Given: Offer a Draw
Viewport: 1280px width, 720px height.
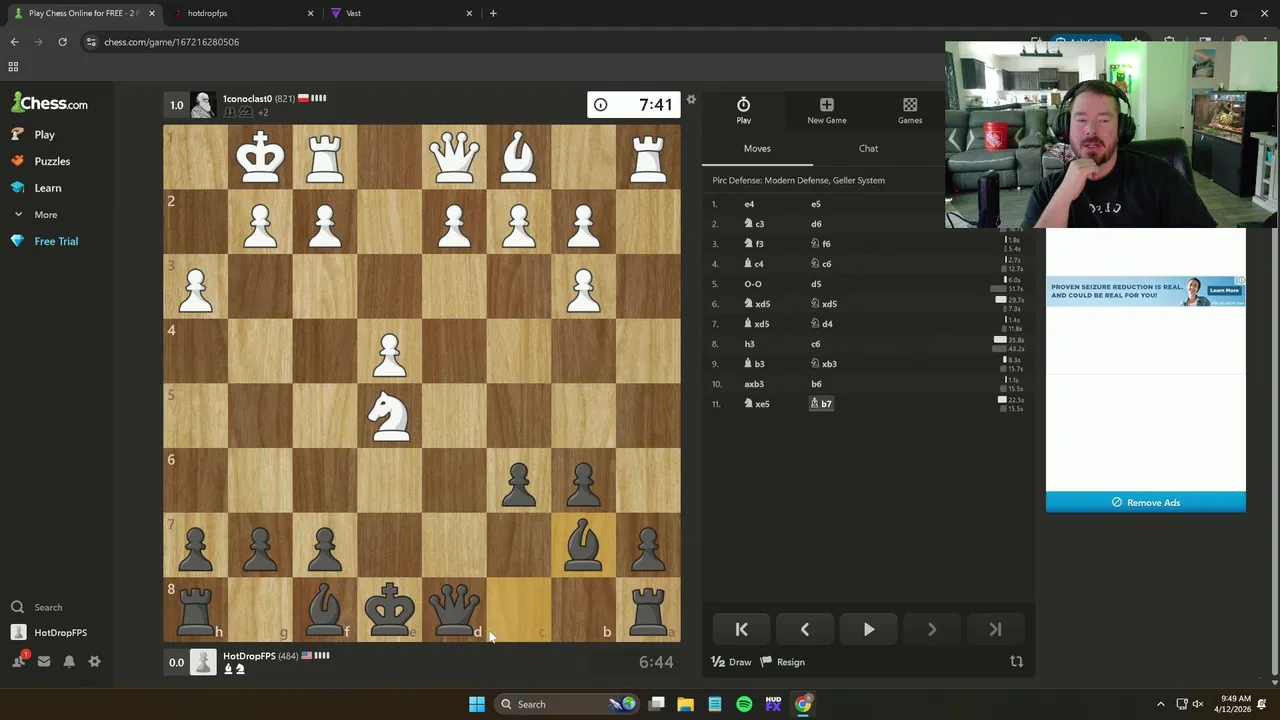Looking at the screenshot, I should pos(731,662).
